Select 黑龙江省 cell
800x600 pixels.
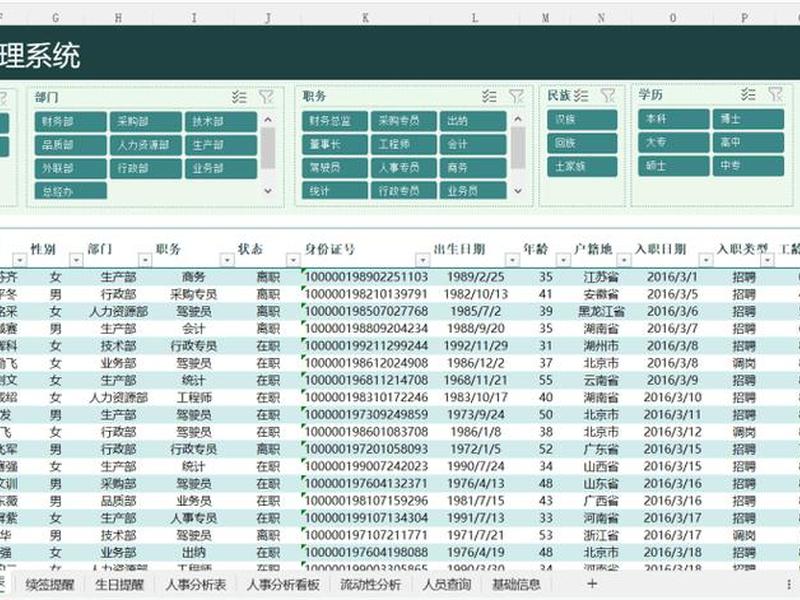pyautogui.click(x=601, y=312)
